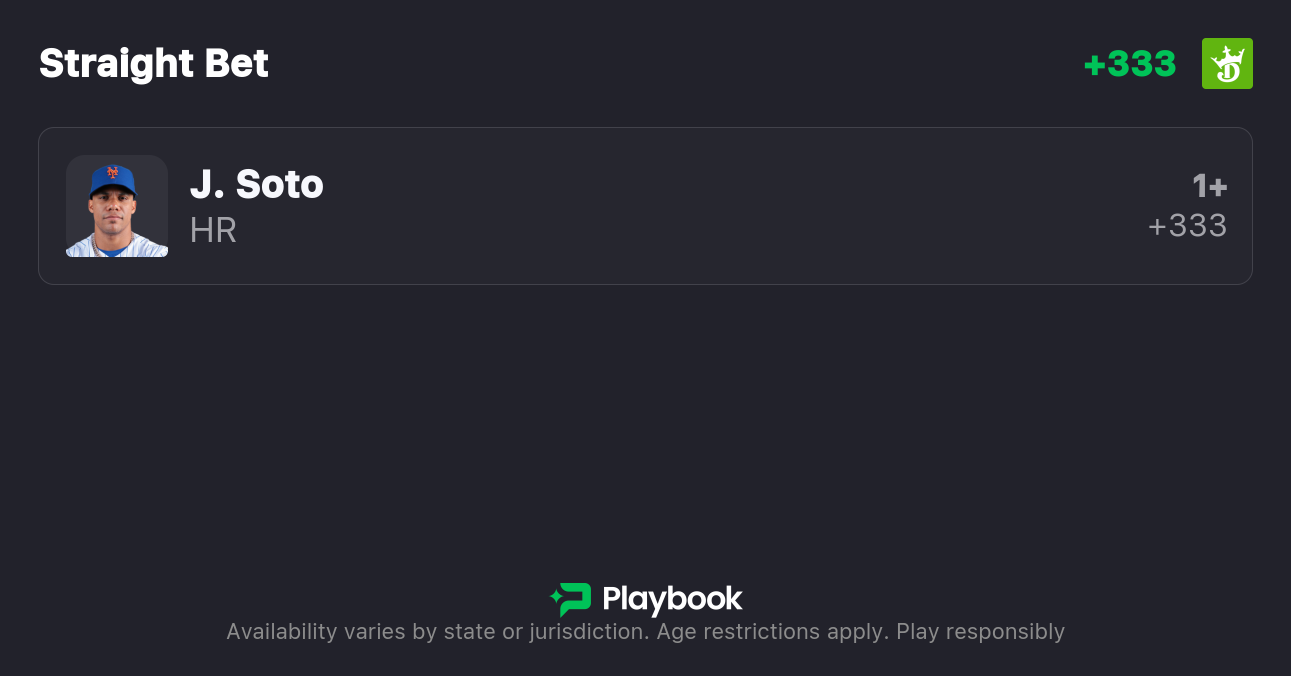Image resolution: width=1291 pixels, height=676 pixels.
Task: Click the "Straight Bet" heading
Action: click(x=154, y=64)
